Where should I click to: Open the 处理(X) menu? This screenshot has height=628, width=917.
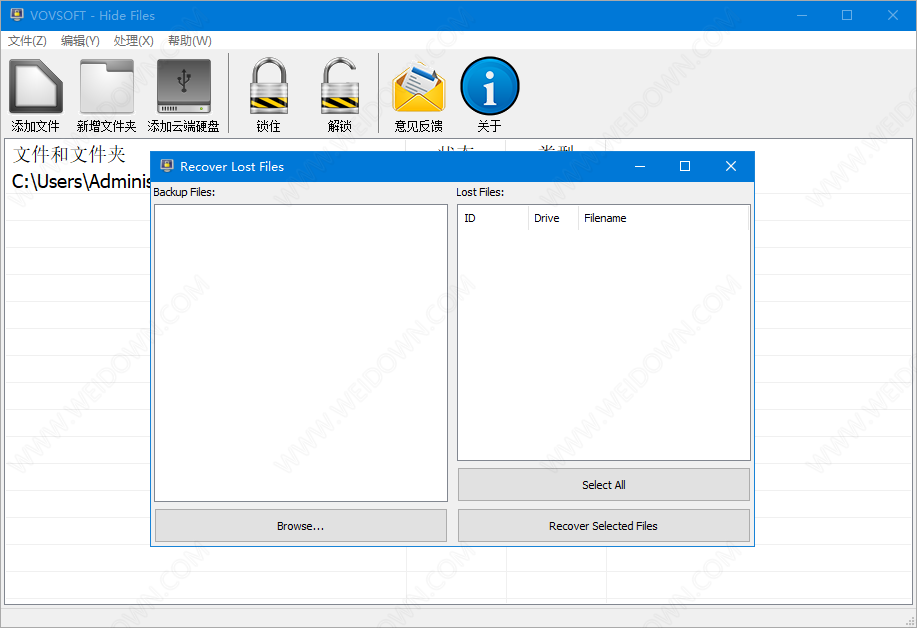133,40
